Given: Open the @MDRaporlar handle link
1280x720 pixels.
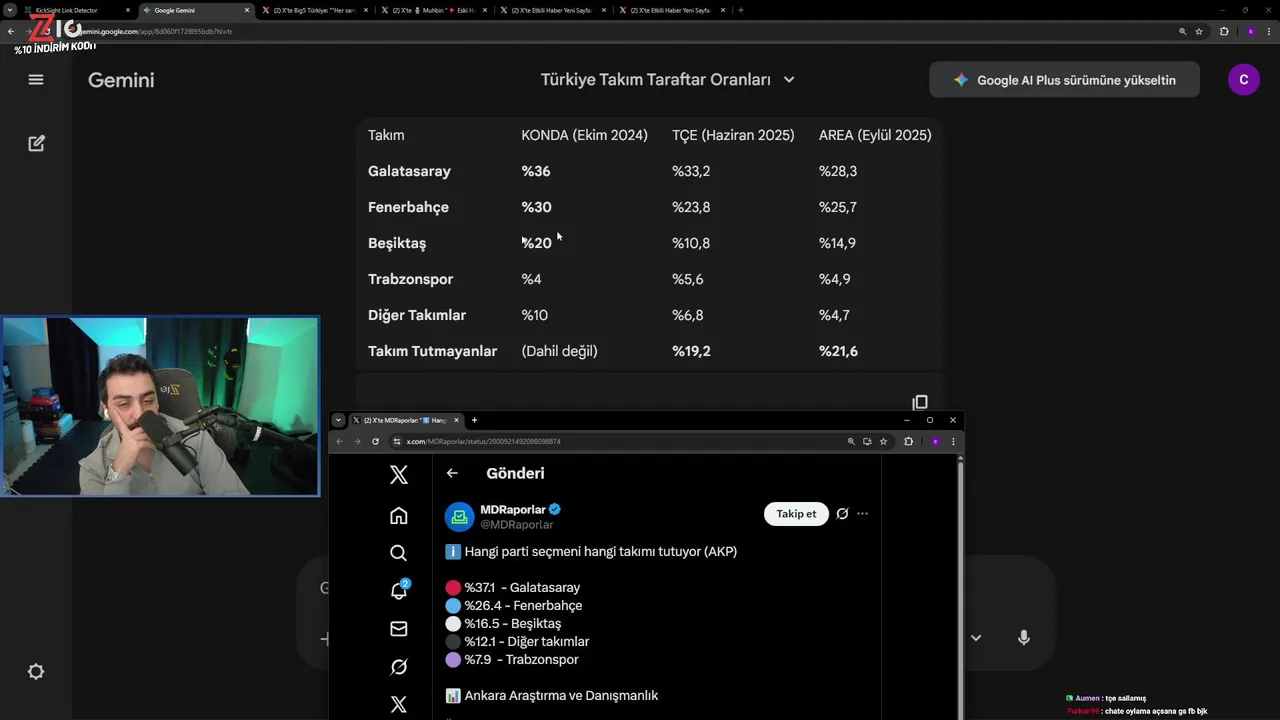Looking at the screenshot, I should point(516,524).
